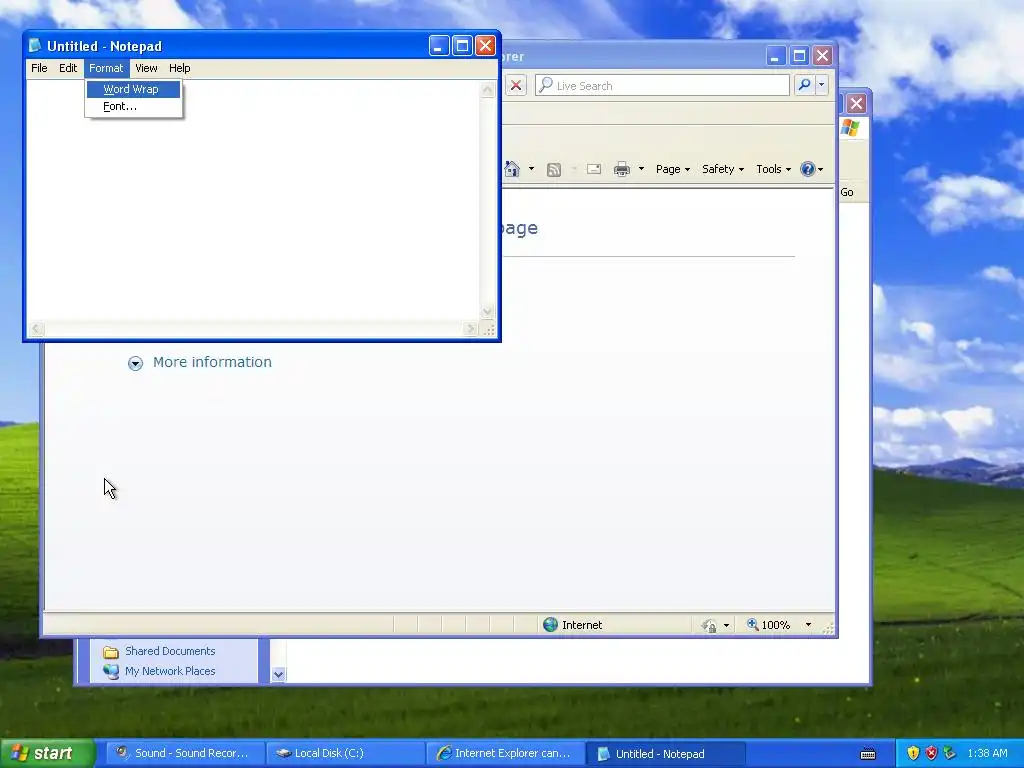1024x768 pixels.
Task: Click the yellow security shield tray icon
Action: (913, 754)
